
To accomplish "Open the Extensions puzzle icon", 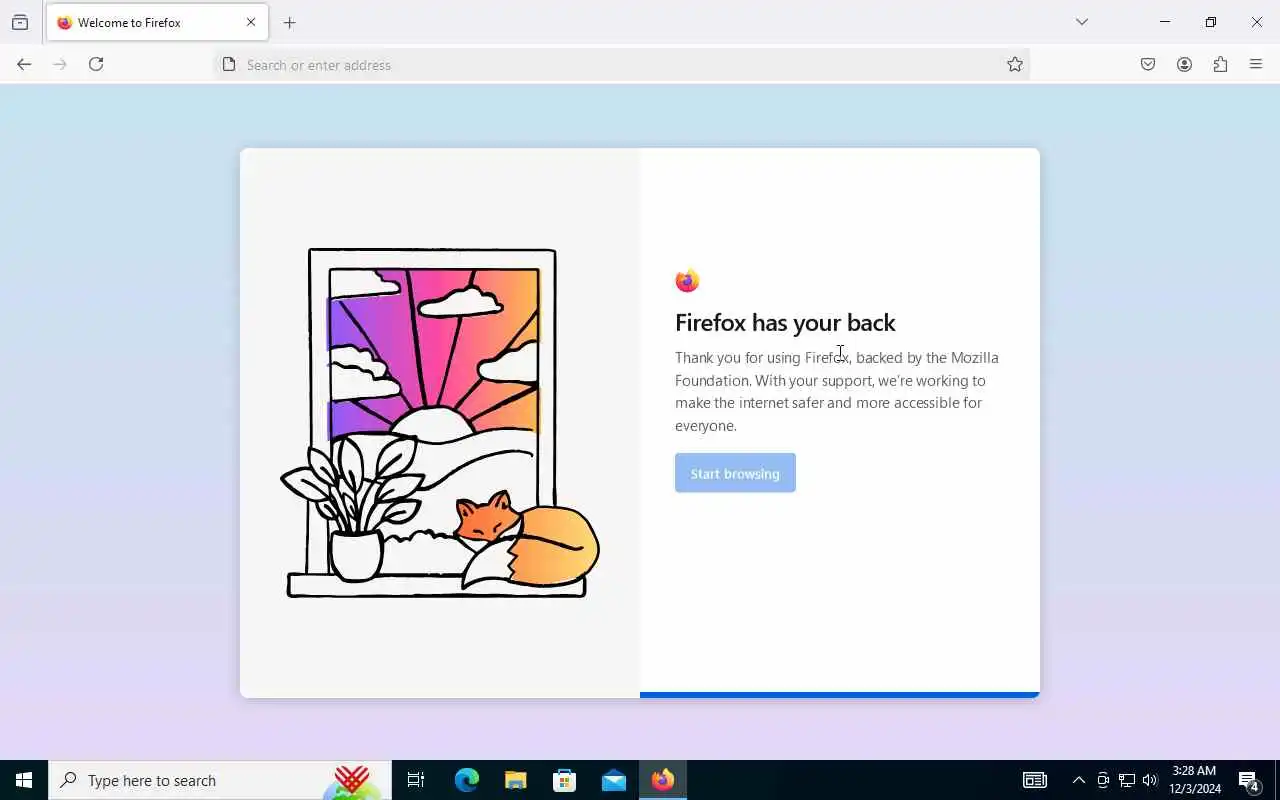I will point(1220,64).
